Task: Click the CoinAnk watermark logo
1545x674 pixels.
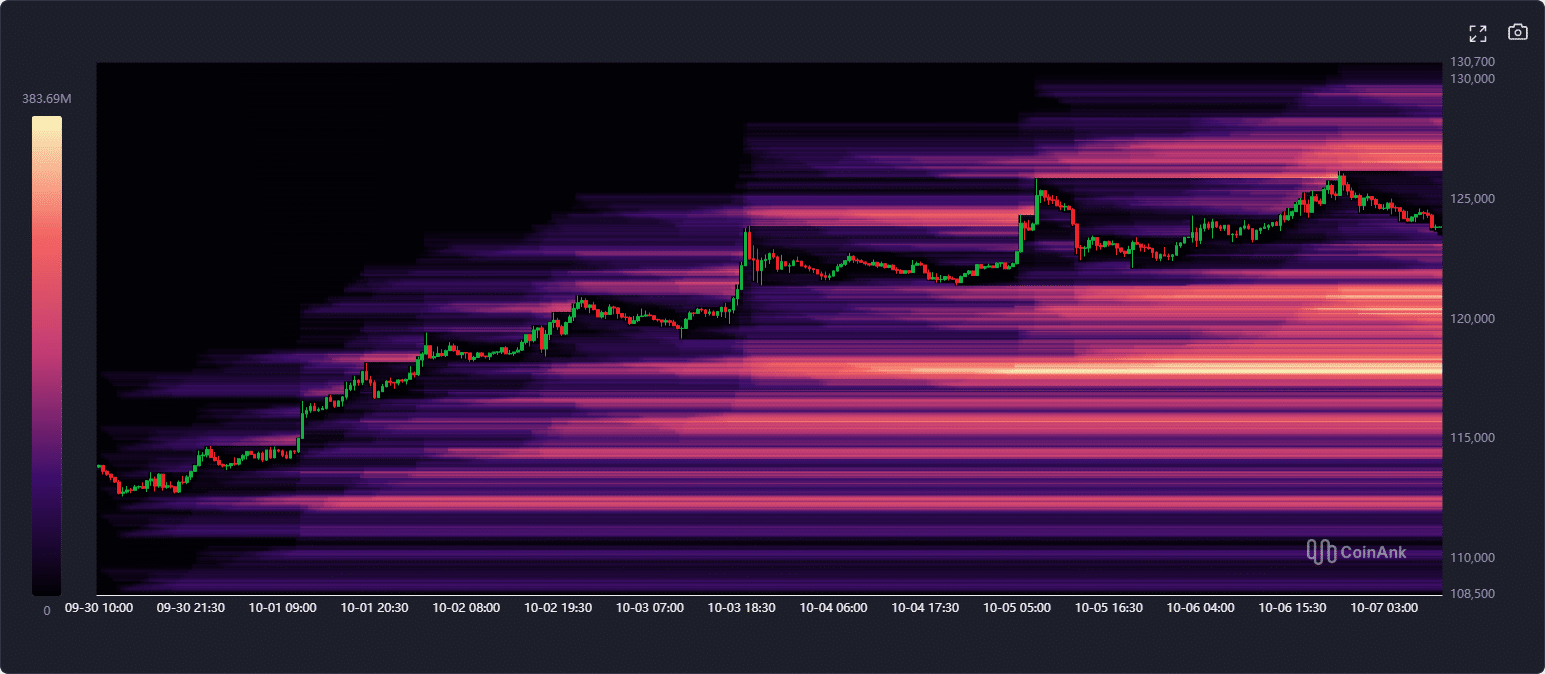Action: tap(1356, 551)
